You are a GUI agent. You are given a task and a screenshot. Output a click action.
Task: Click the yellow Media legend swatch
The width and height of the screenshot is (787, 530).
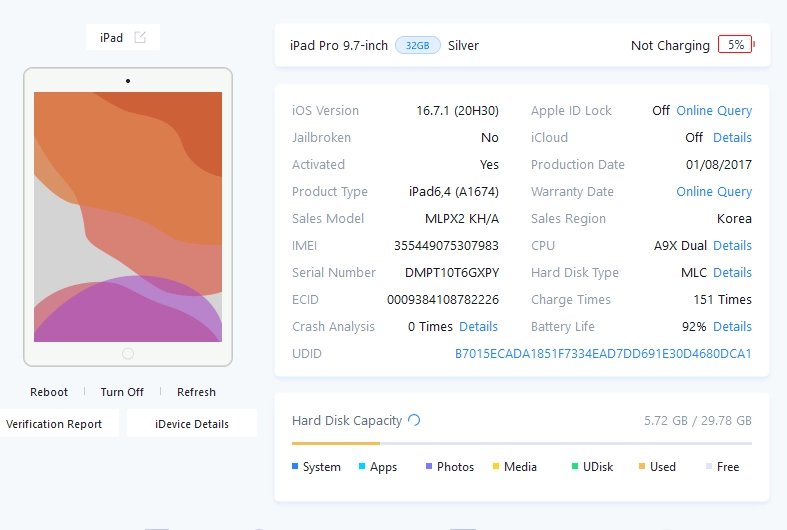496,466
